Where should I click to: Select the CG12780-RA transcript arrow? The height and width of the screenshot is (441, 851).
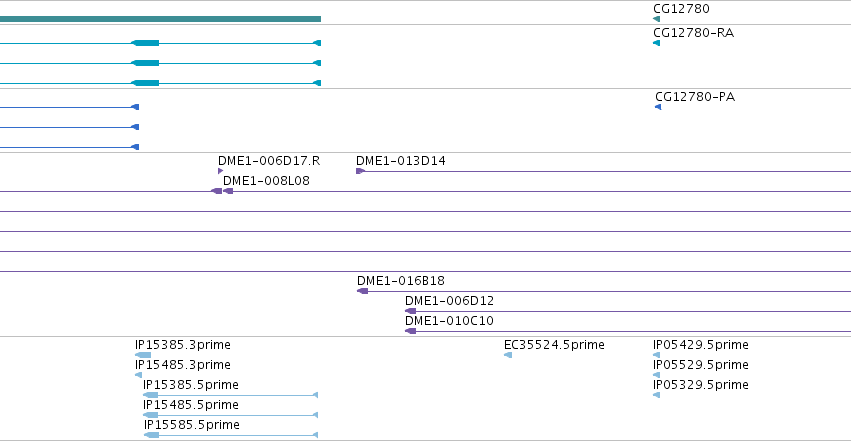657,43
